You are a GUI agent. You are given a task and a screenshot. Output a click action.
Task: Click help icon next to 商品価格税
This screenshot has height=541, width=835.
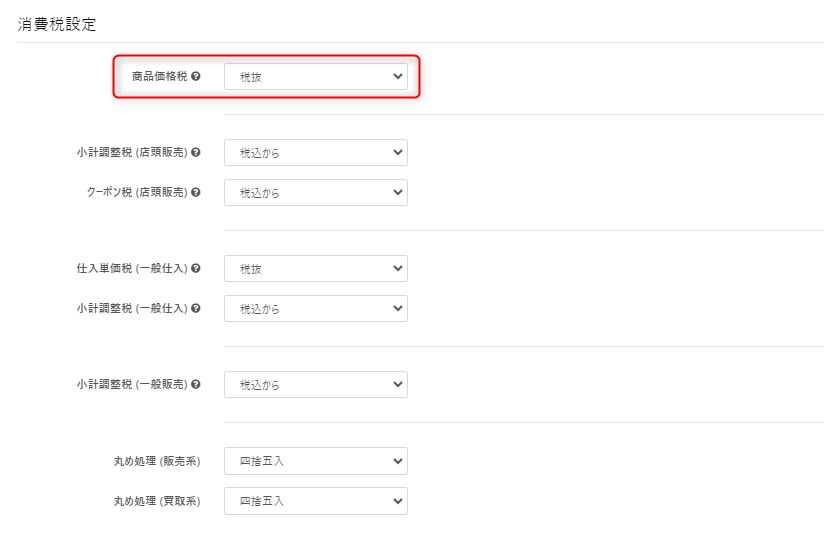(196, 76)
